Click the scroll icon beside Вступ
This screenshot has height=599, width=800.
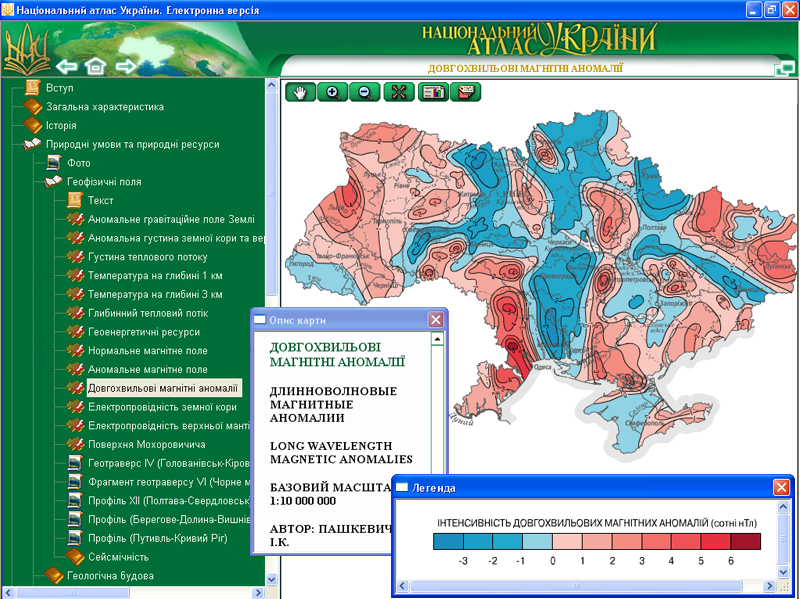[33, 88]
